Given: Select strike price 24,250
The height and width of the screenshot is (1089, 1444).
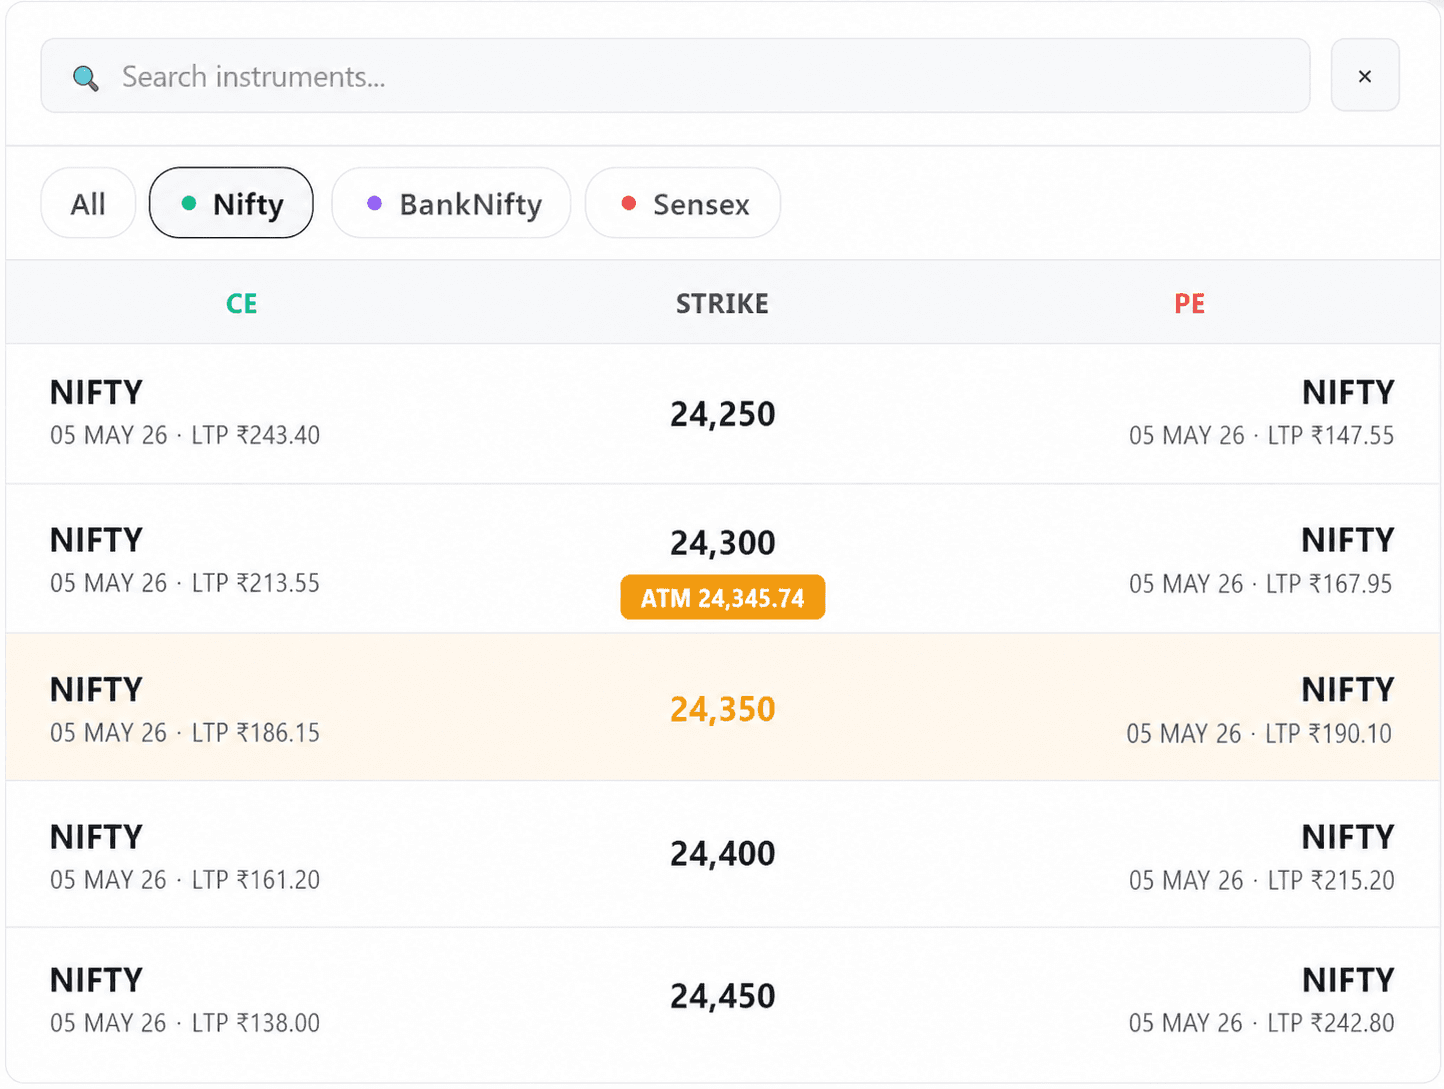Looking at the screenshot, I should click(x=722, y=414).
